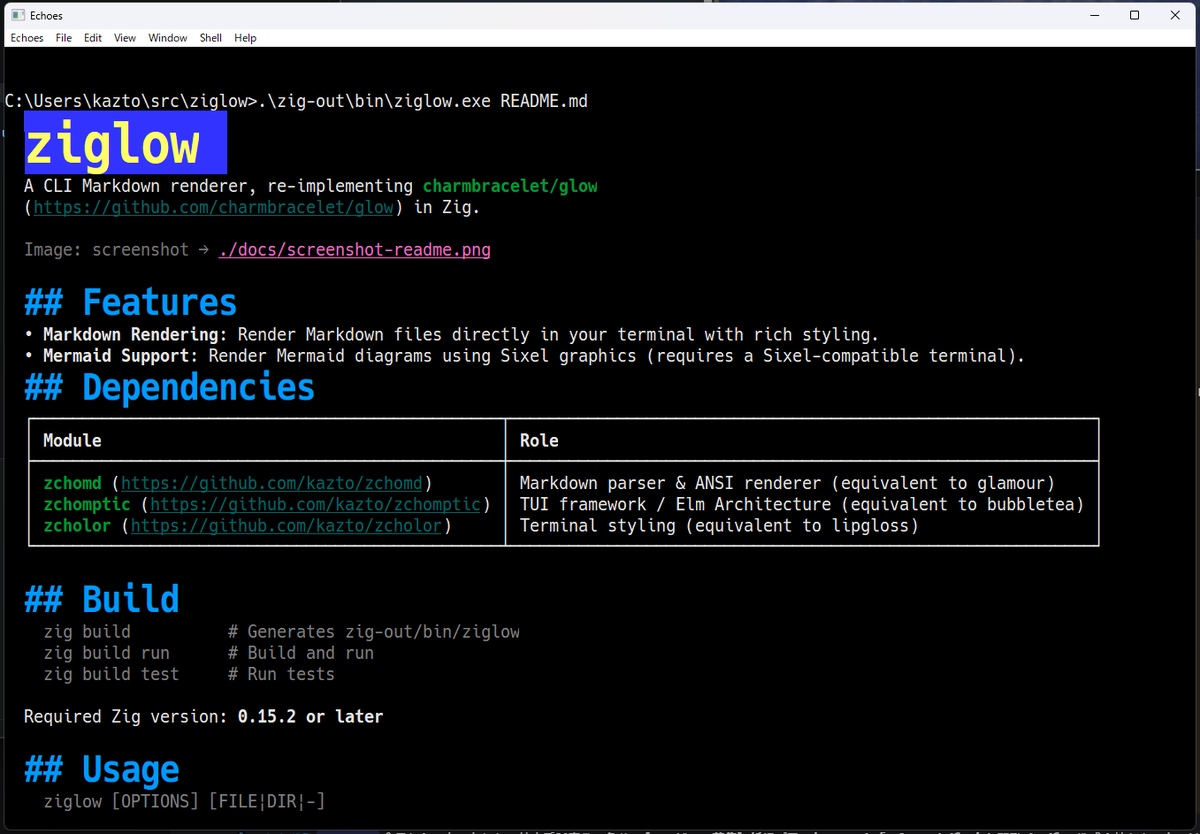Click the 'zig build run' command line
This screenshot has height=834, width=1200.
click(106, 653)
